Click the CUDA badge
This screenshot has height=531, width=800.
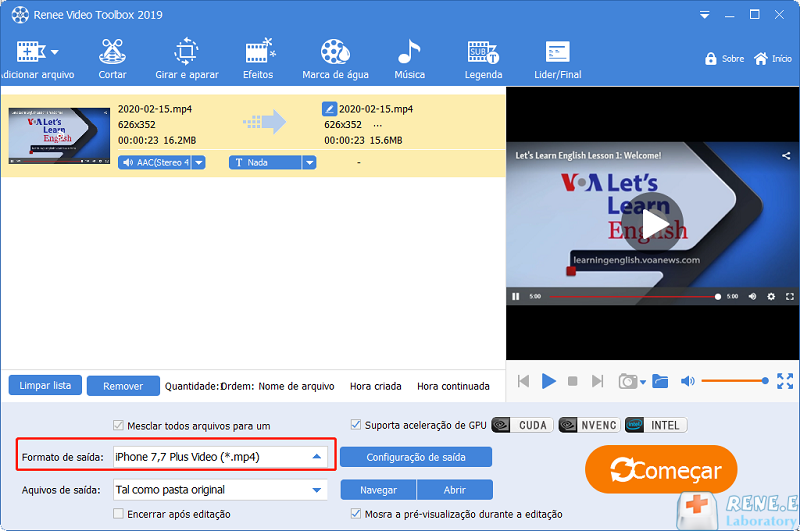point(522,425)
